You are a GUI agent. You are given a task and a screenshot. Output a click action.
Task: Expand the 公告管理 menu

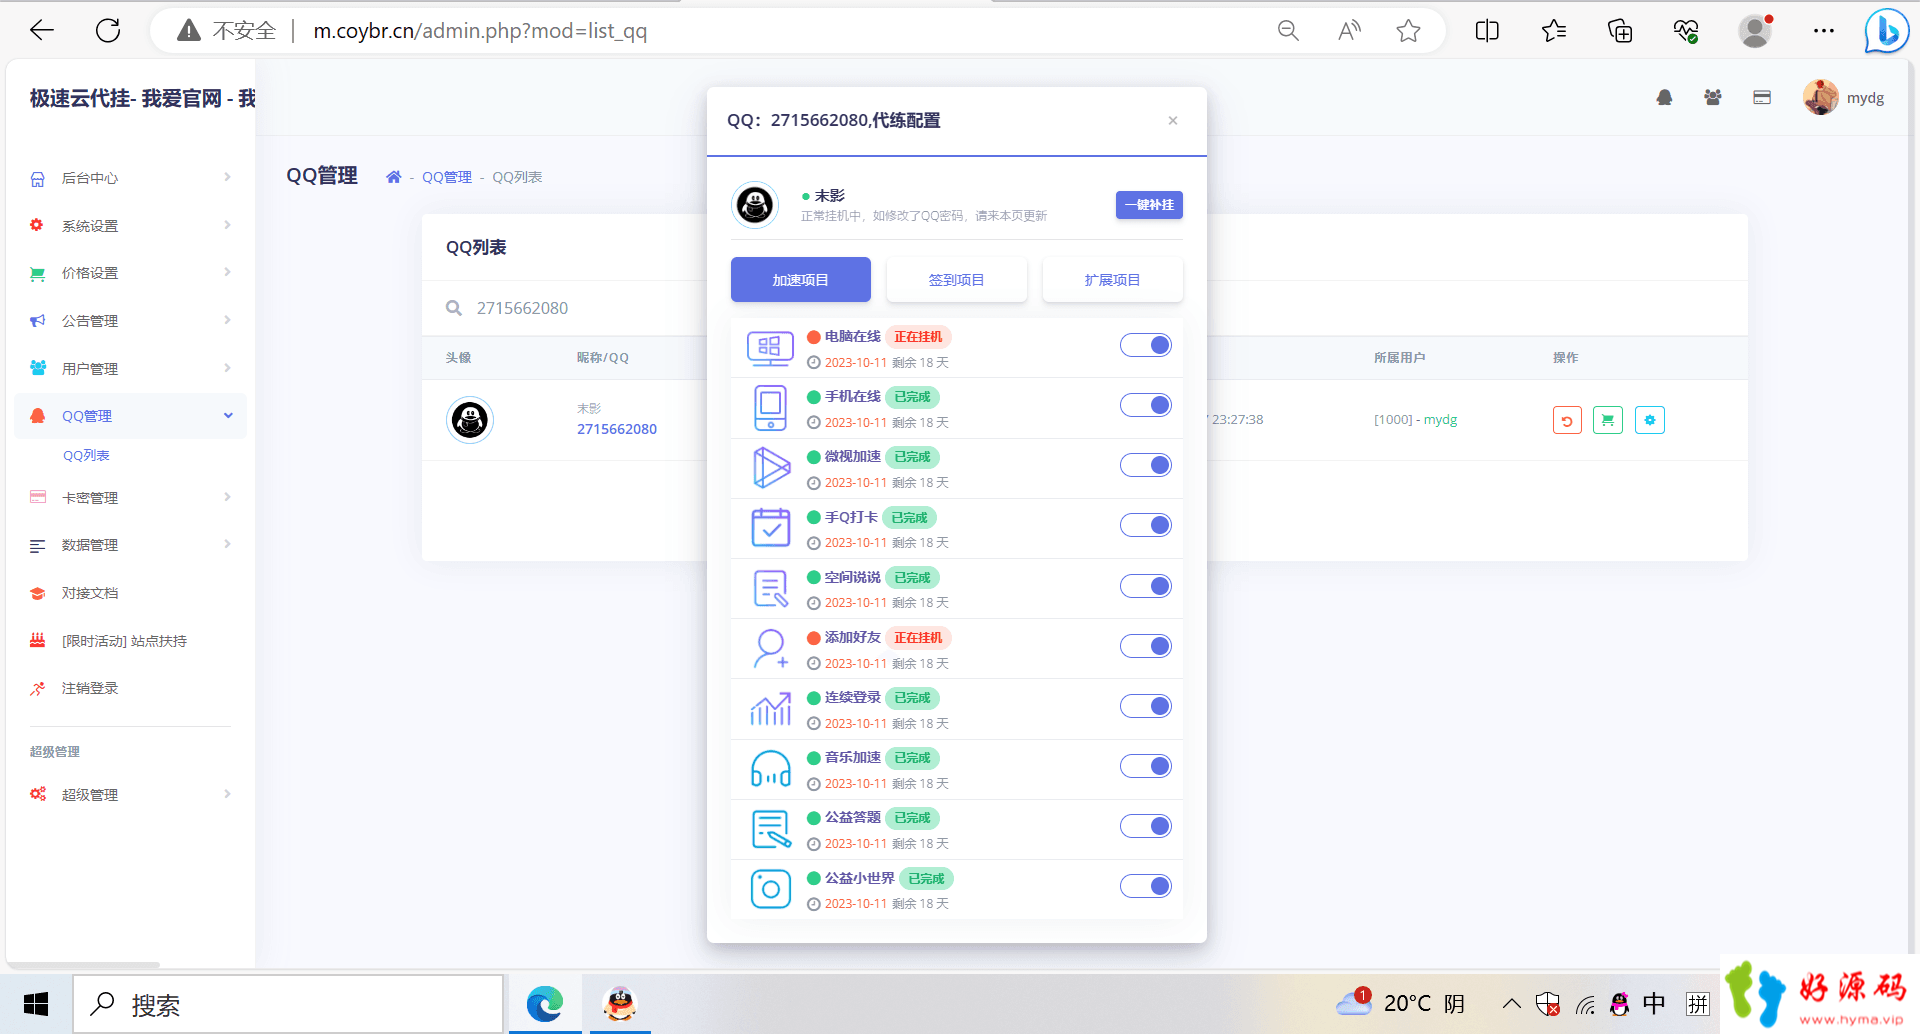tap(130, 321)
